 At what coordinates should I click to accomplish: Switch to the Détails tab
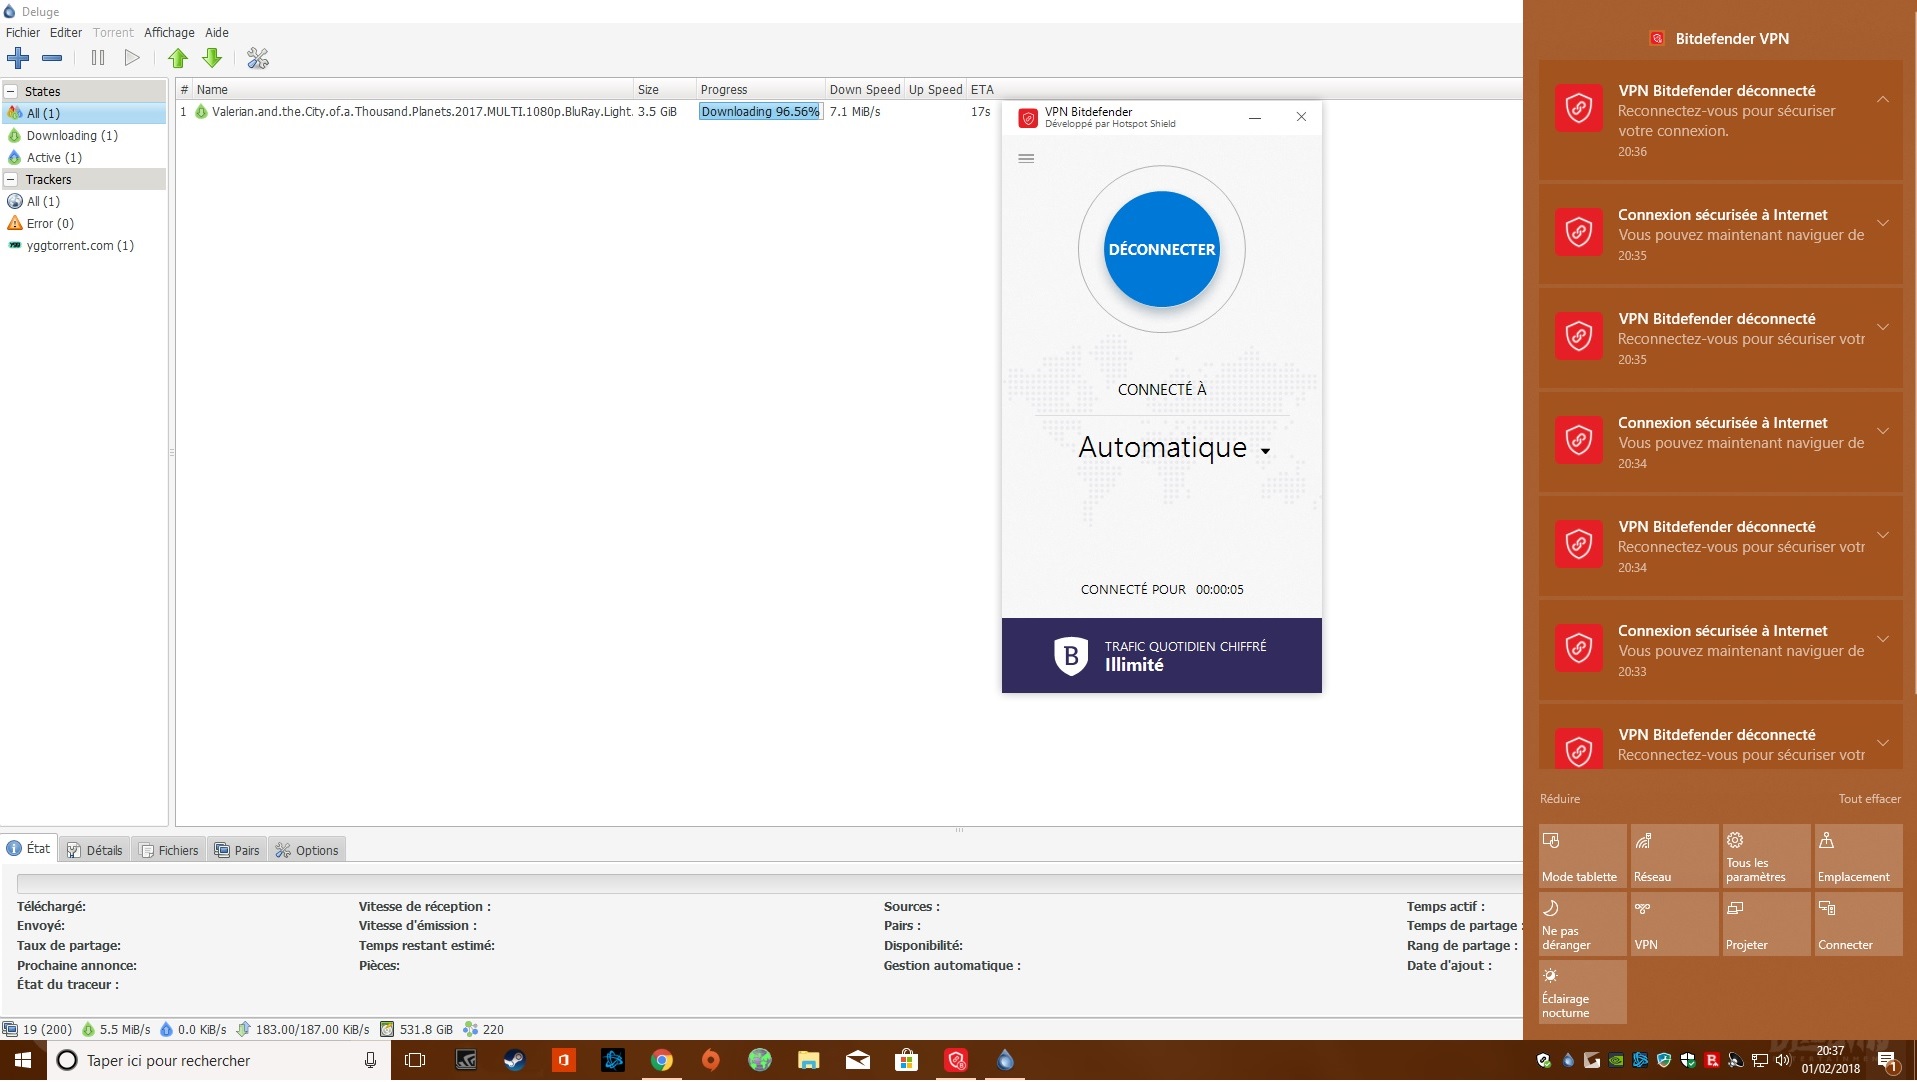point(94,850)
